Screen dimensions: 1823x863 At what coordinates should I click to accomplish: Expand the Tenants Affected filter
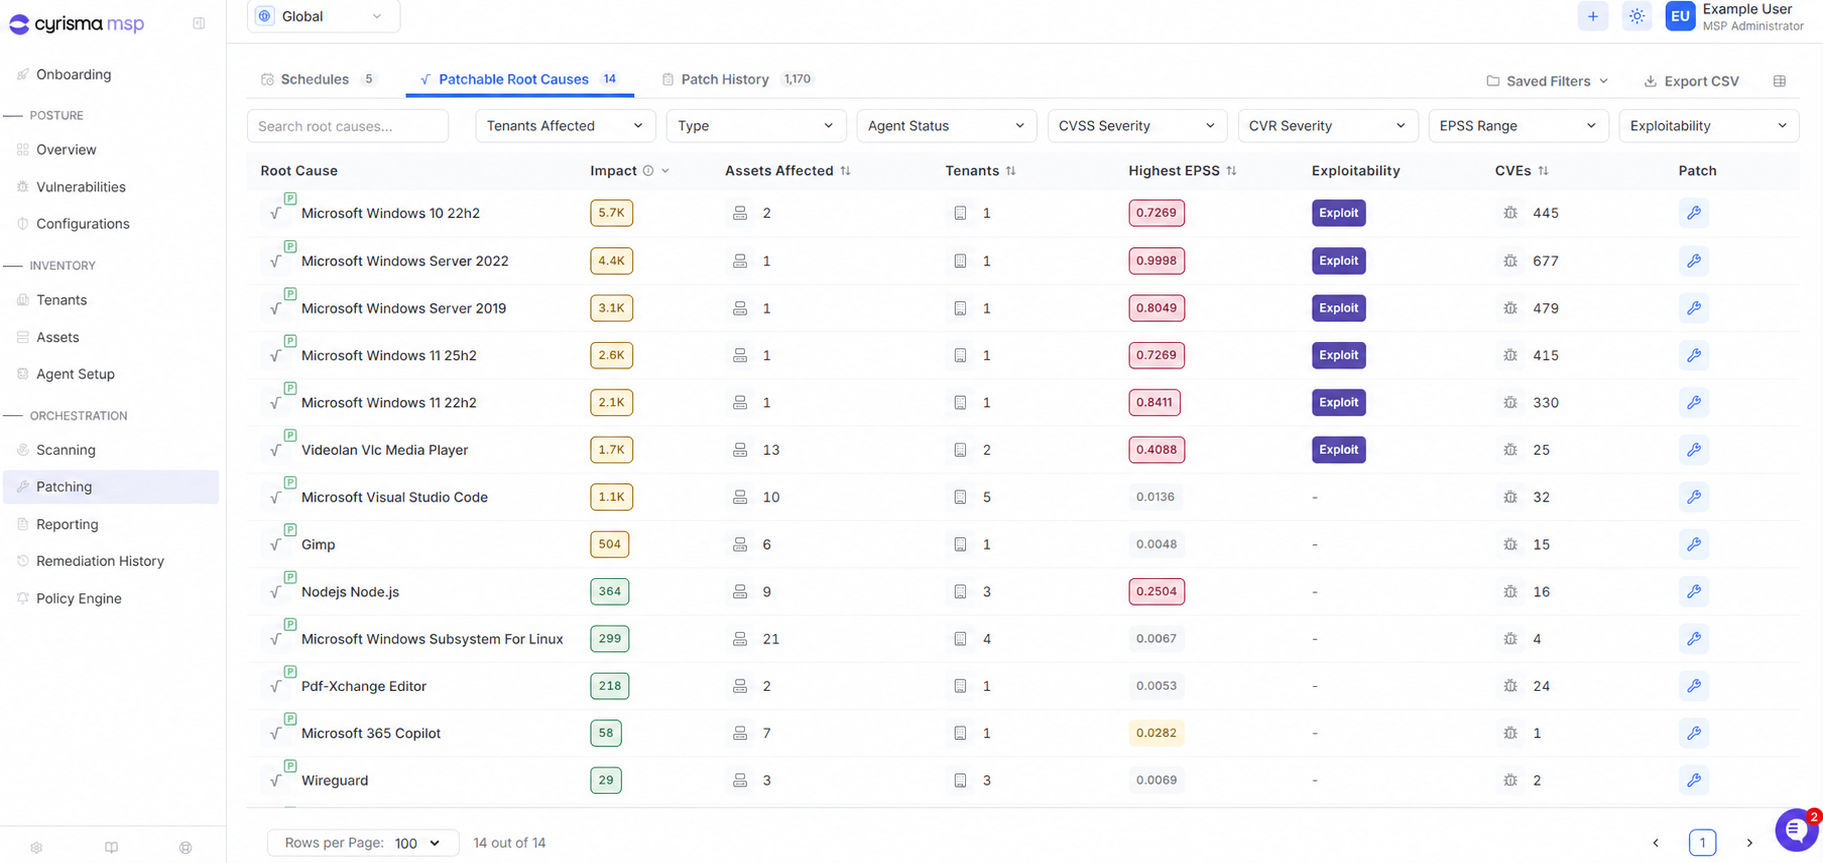pos(565,126)
